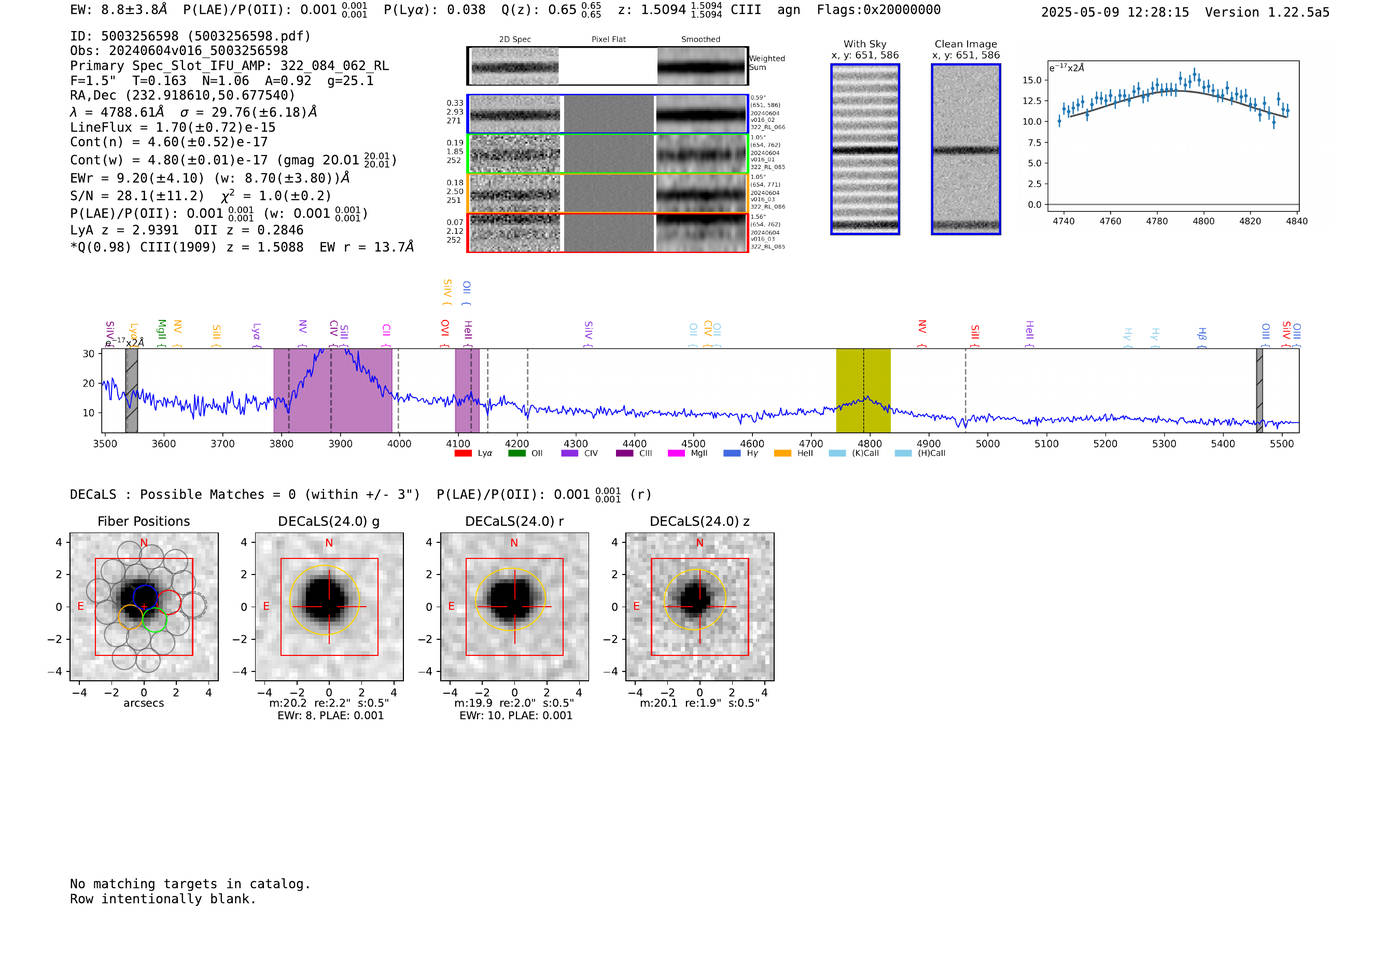Click the 'Primary Spec_Slot_IFU_AMP' line
This screenshot has height=953, width=1400.
229,65
